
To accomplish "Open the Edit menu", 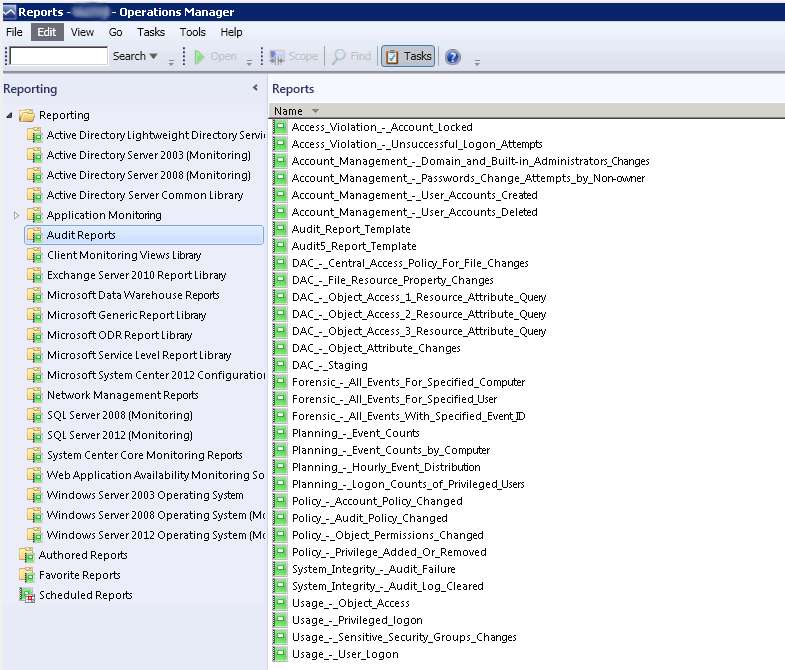I will coord(47,32).
